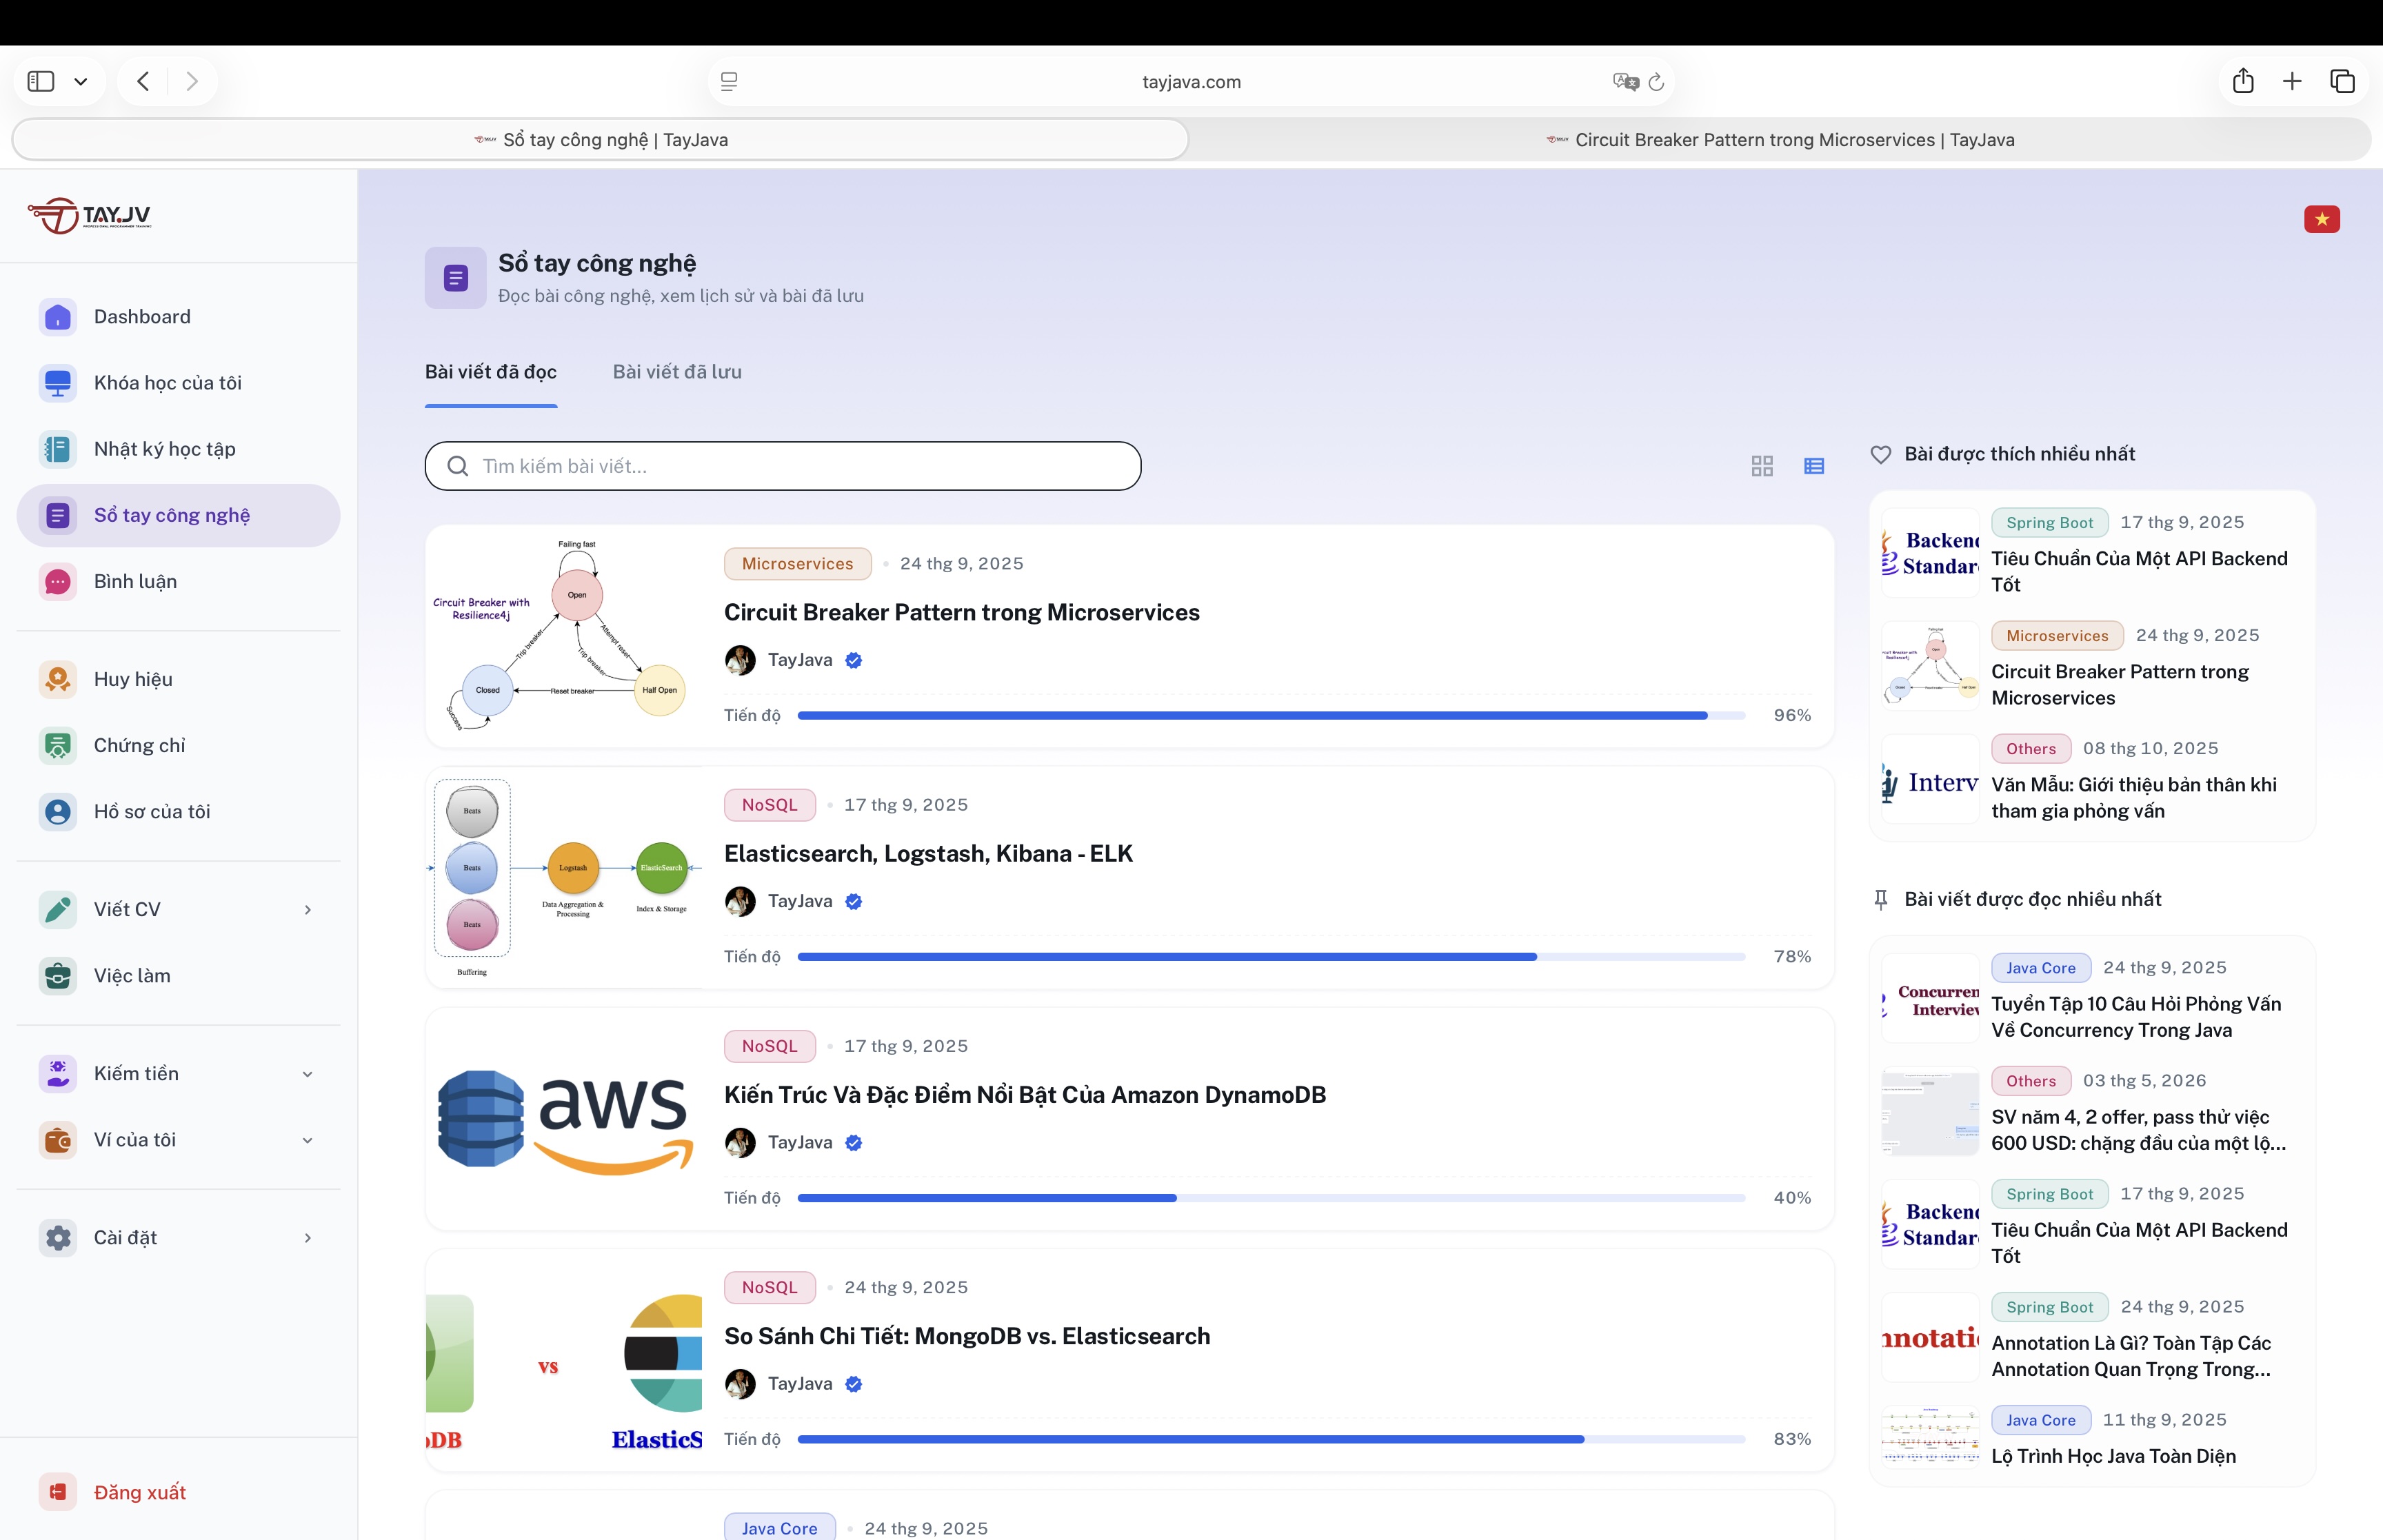Viewport: 2383px width, 1540px height.
Task: Go back with the Safari back arrow
Action: click(143, 81)
